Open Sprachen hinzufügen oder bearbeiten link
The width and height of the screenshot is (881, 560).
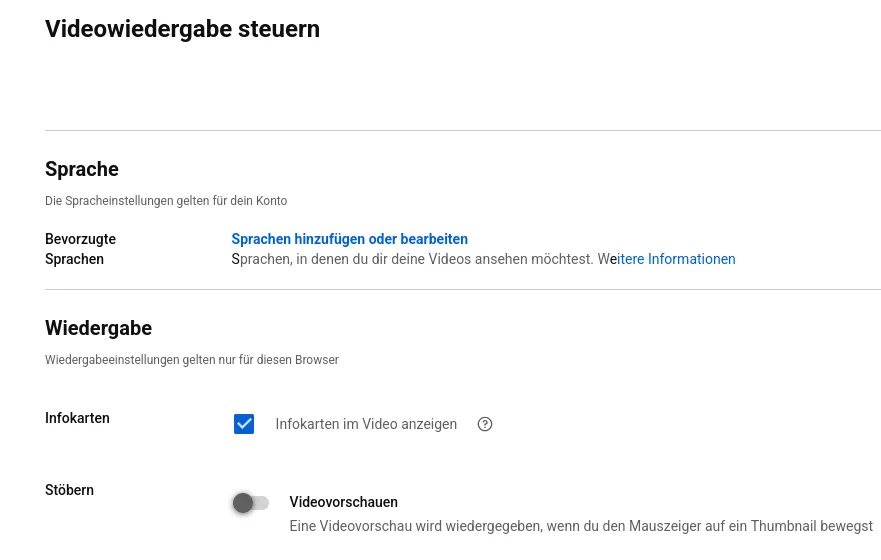pos(349,239)
